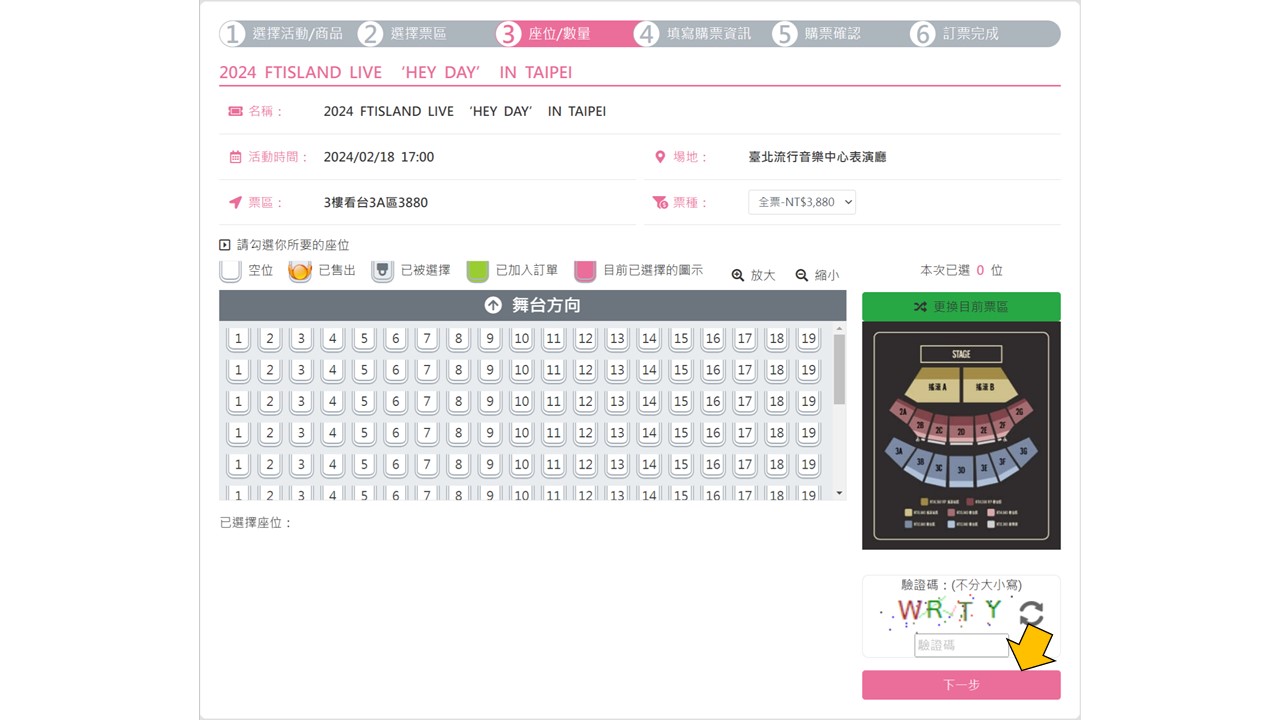The height and width of the screenshot is (720, 1280).
Task: Click 更換目前票區 green button
Action: tap(961, 307)
